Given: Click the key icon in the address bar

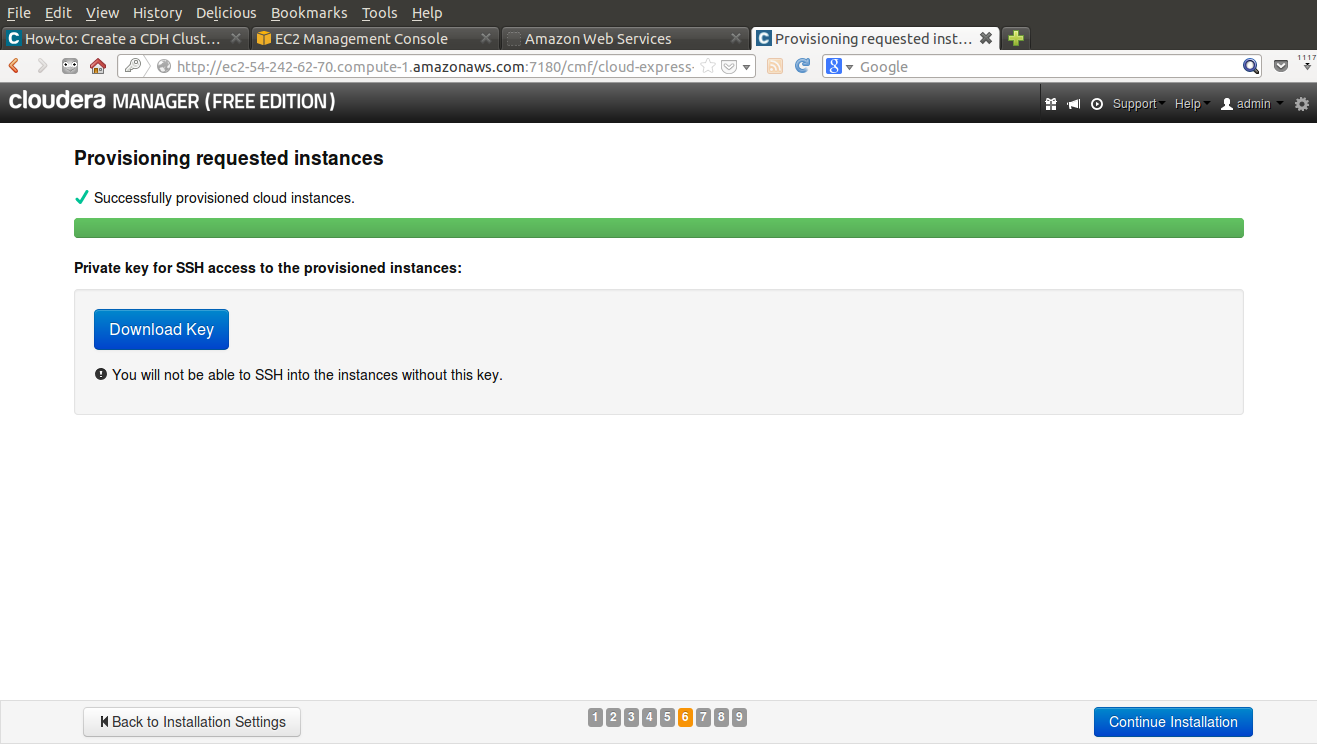Looking at the screenshot, I should [133, 66].
